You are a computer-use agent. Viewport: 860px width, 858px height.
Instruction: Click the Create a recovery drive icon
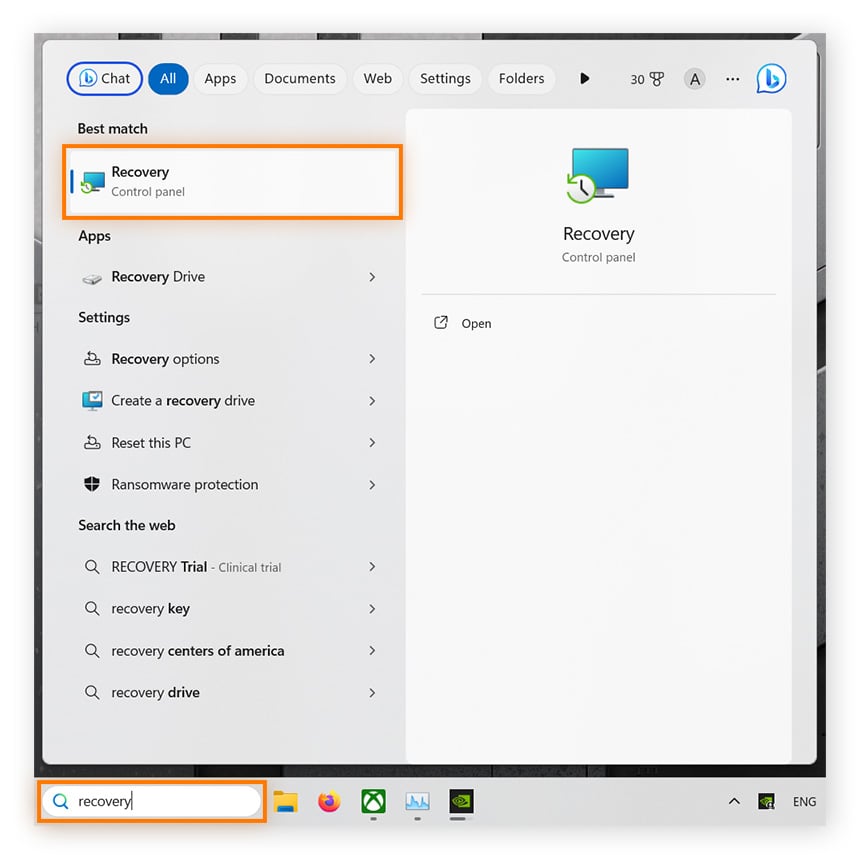91,400
